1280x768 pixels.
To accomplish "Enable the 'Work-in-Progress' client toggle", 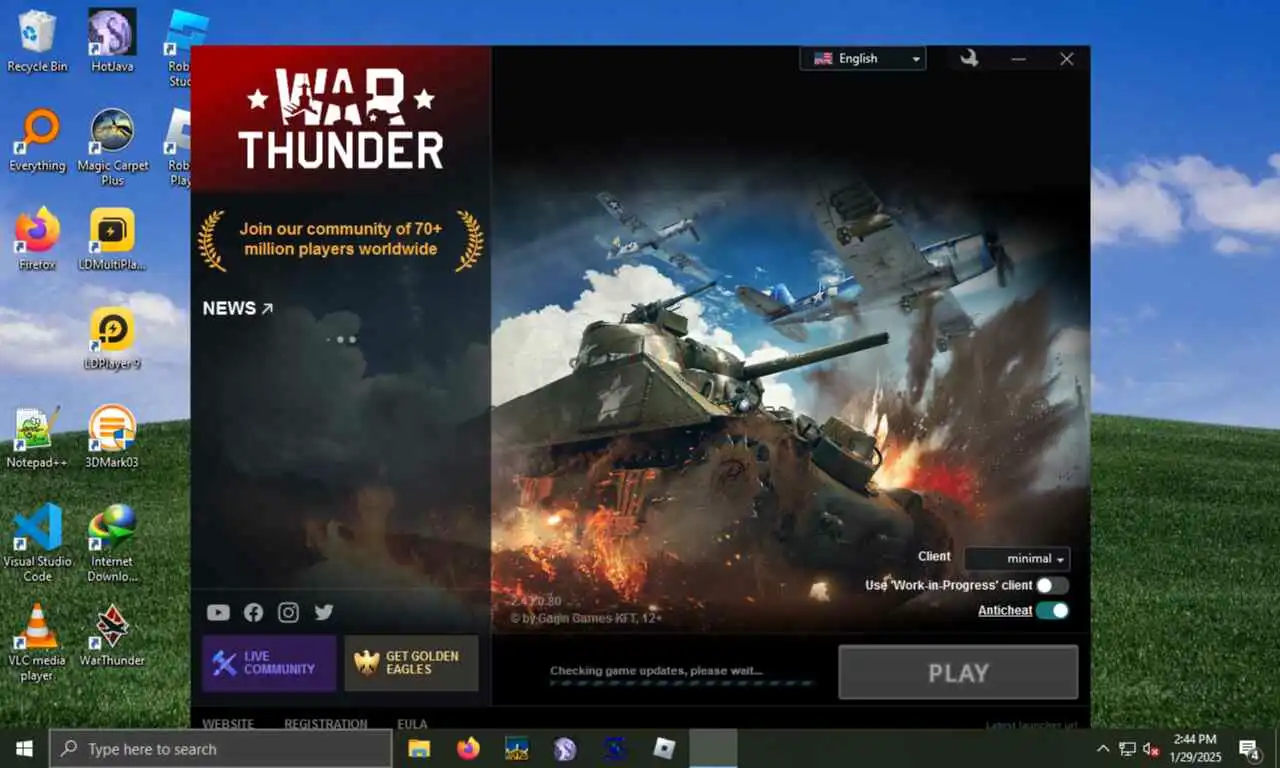I will pyautogui.click(x=1052, y=585).
